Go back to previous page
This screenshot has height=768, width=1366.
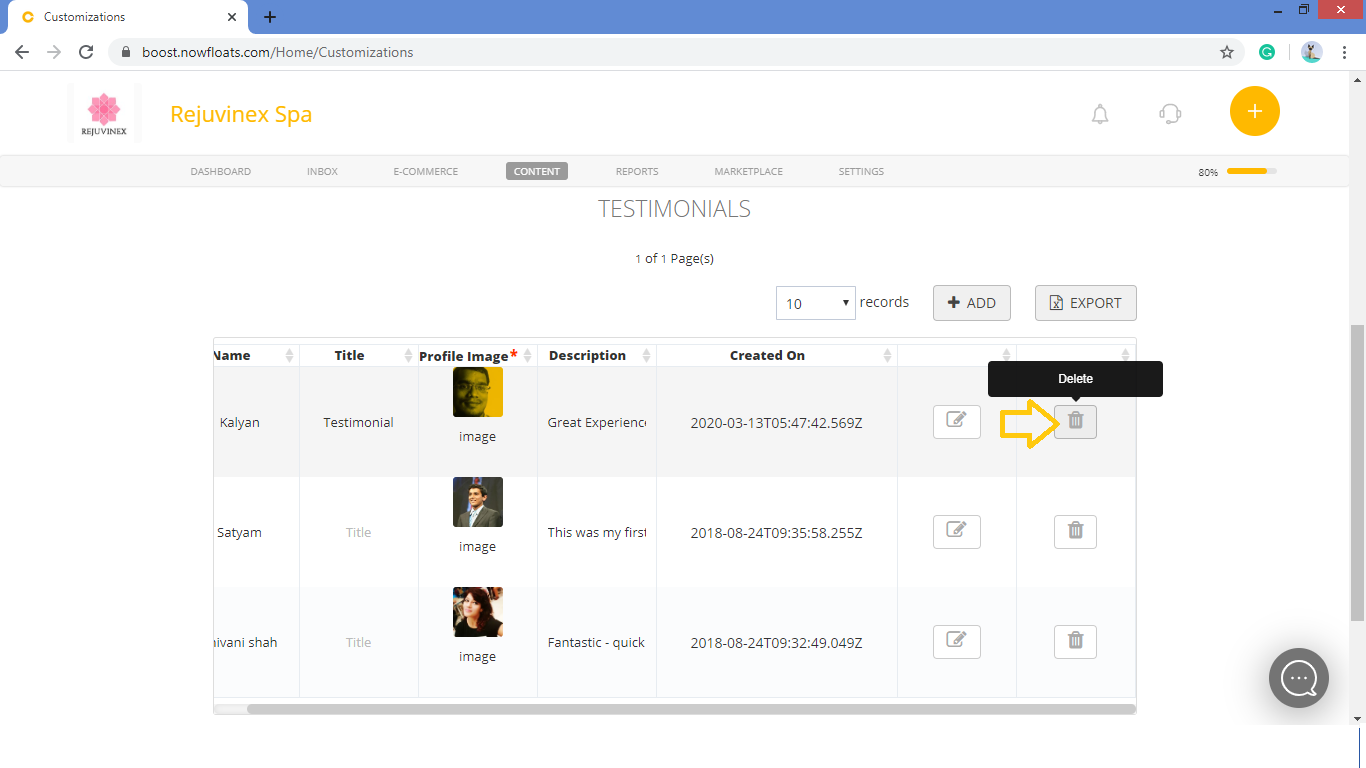22,52
